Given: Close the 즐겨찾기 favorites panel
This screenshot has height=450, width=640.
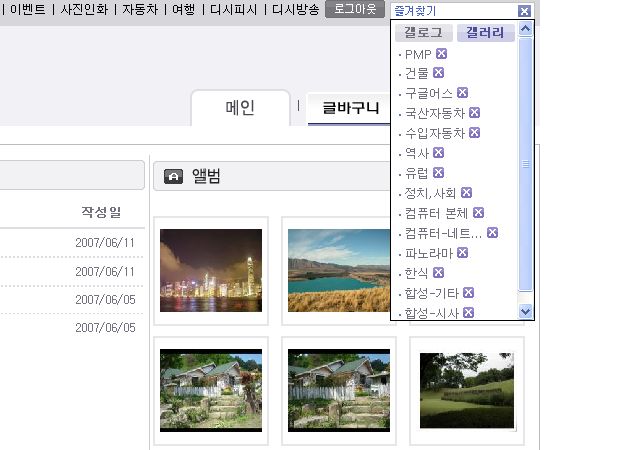Looking at the screenshot, I should tap(524, 11).
